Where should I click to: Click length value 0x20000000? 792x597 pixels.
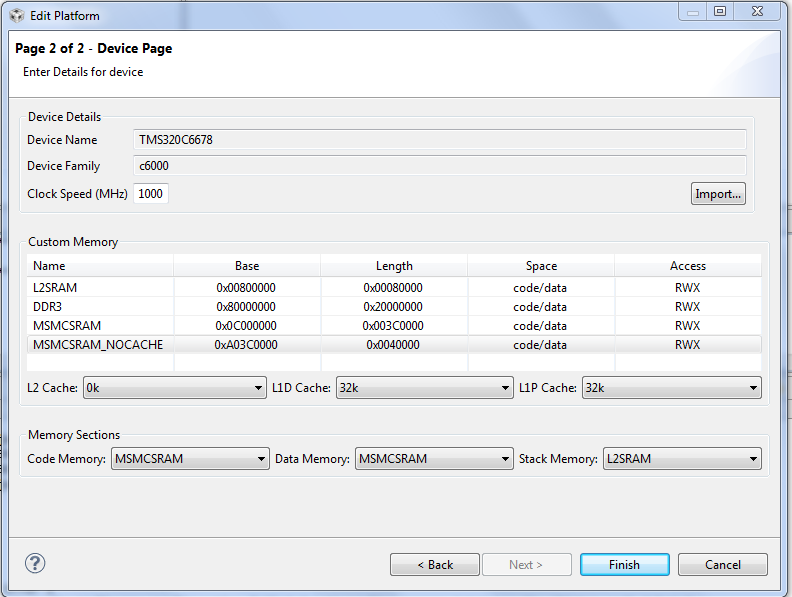pyautogui.click(x=393, y=307)
